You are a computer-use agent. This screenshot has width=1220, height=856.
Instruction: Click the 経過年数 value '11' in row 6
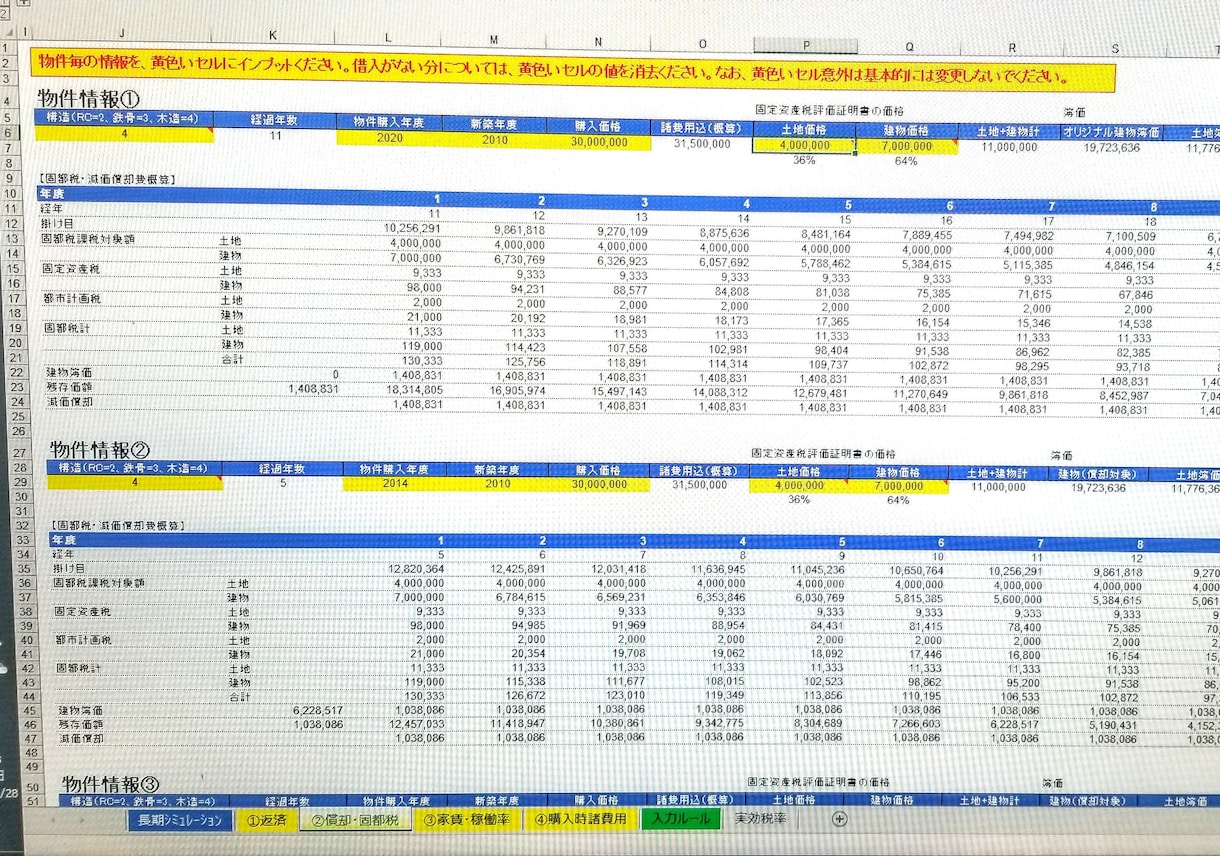tap(277, 137)
